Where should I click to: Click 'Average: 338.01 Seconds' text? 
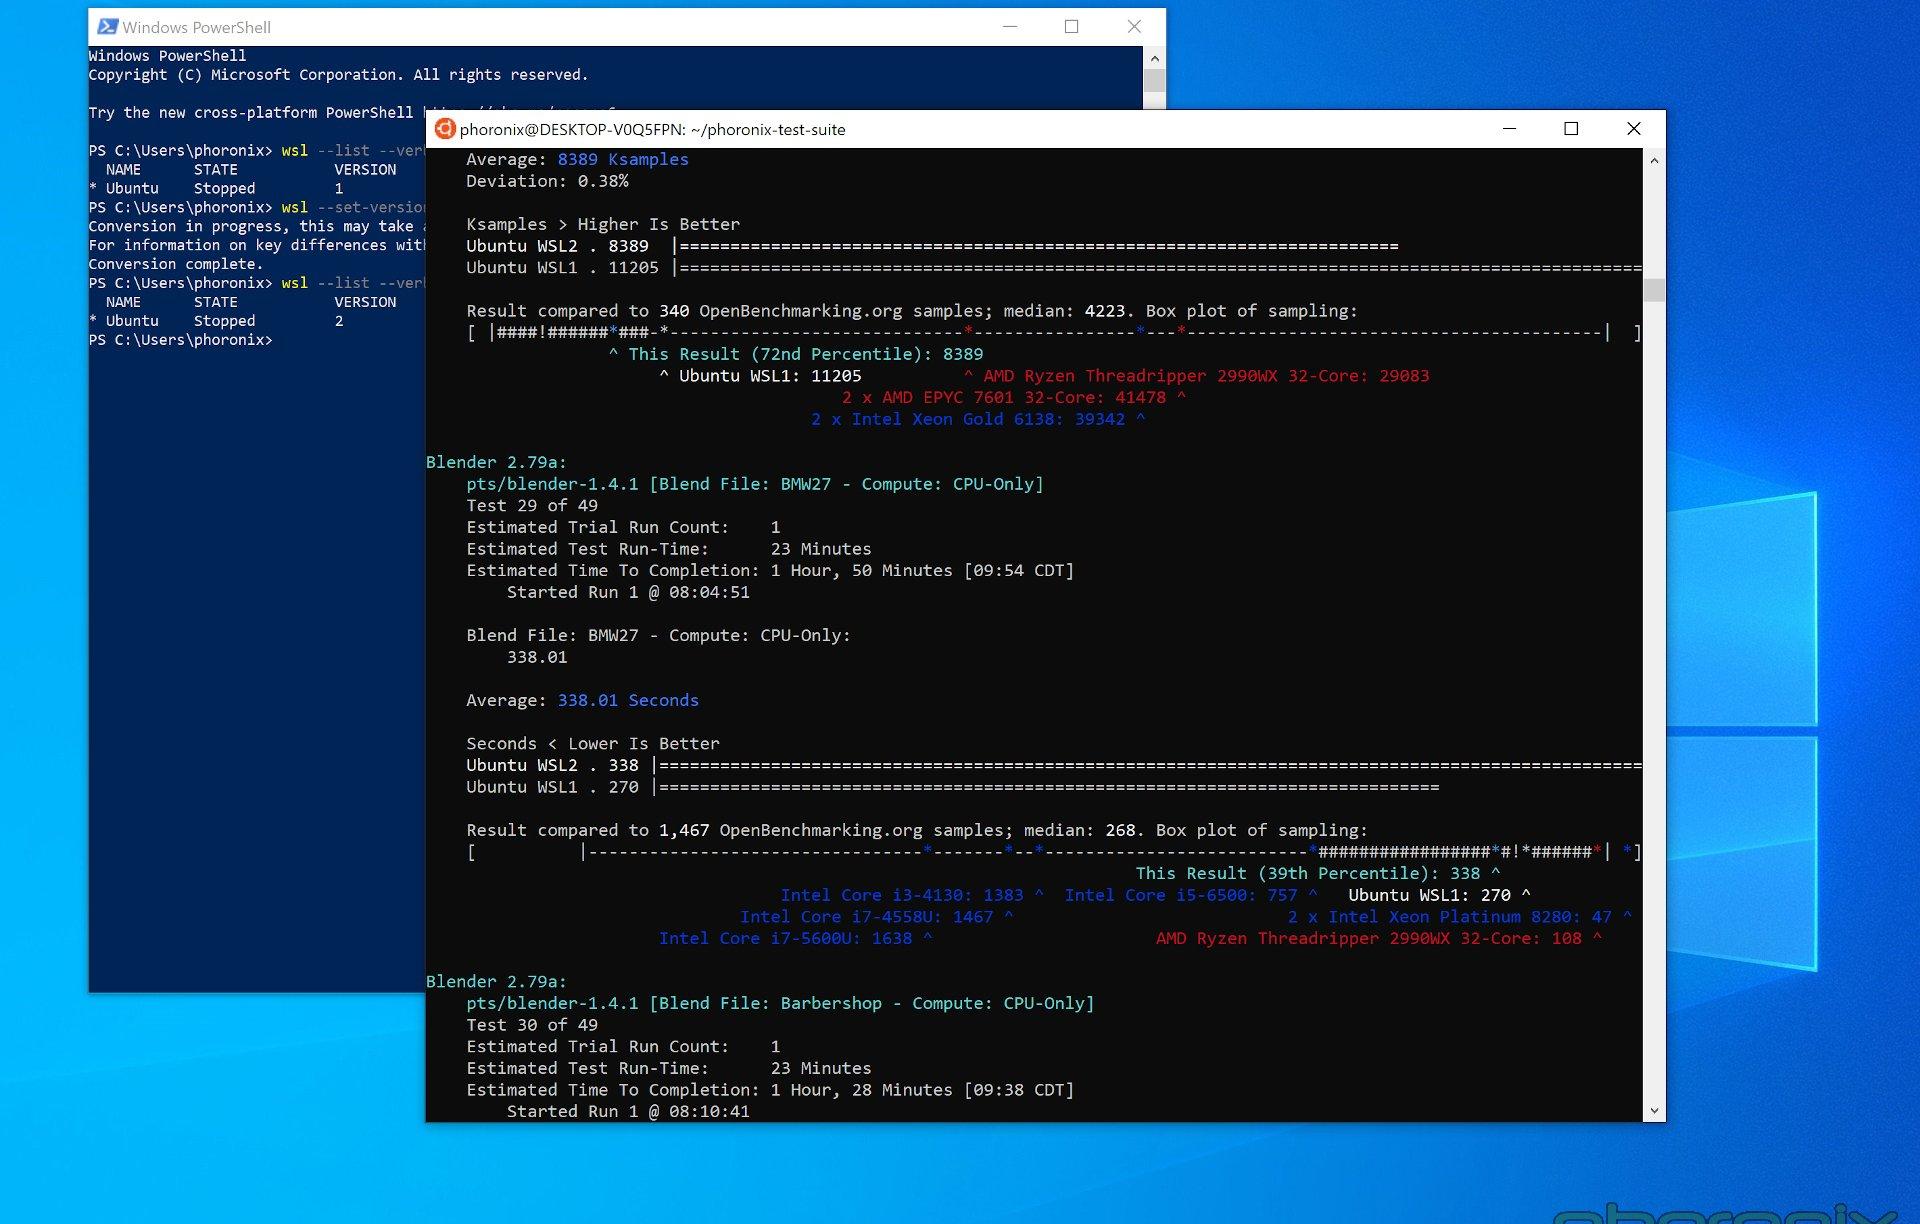coord(582,700)
